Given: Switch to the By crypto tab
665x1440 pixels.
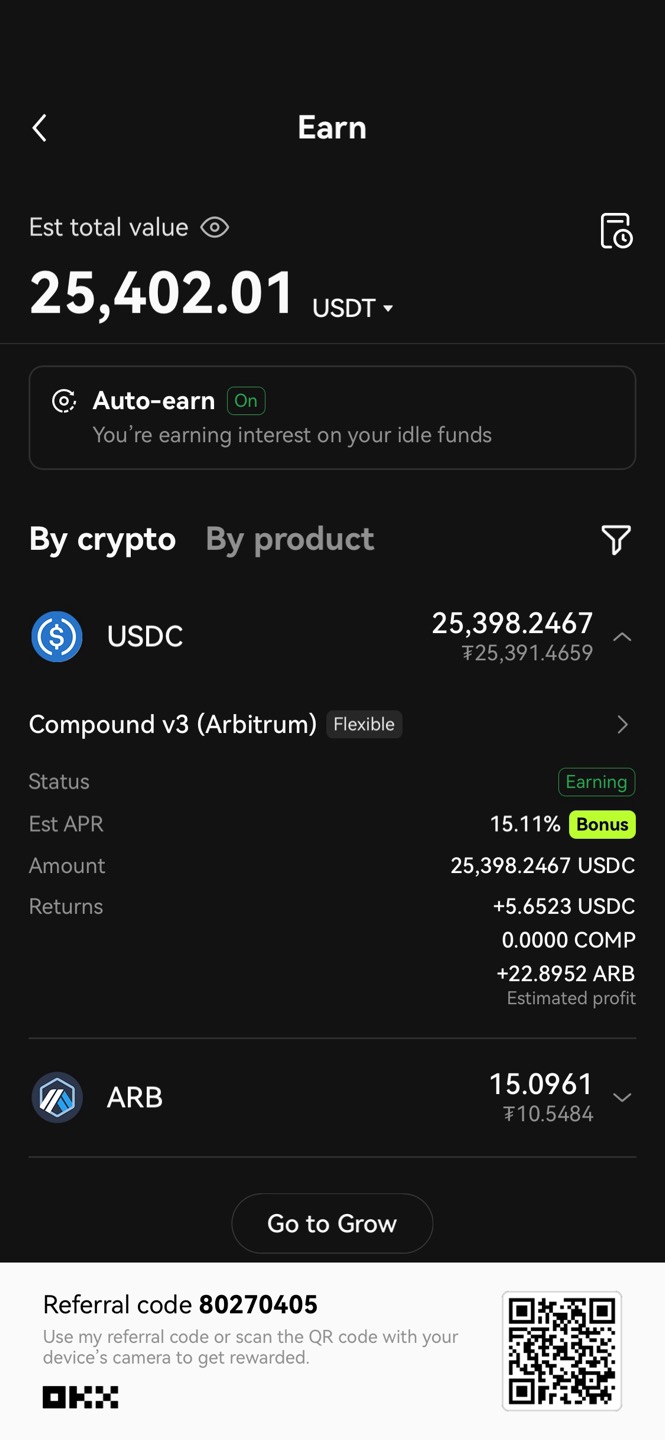Looking at the screenshot, I should click(x=102, y=540).
